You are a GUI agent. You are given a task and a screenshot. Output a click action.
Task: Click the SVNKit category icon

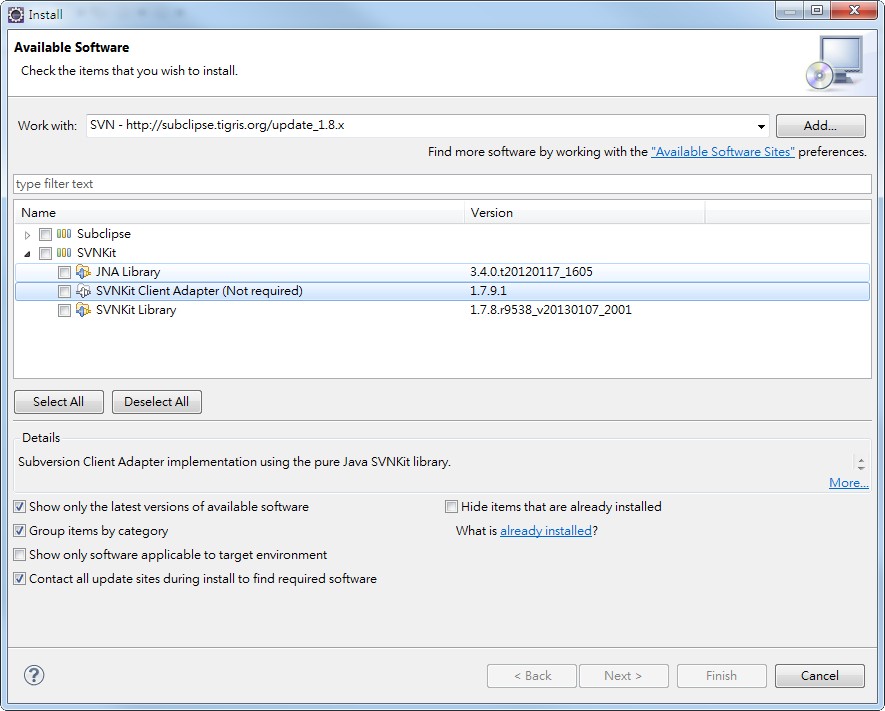[x=62, y=252]
